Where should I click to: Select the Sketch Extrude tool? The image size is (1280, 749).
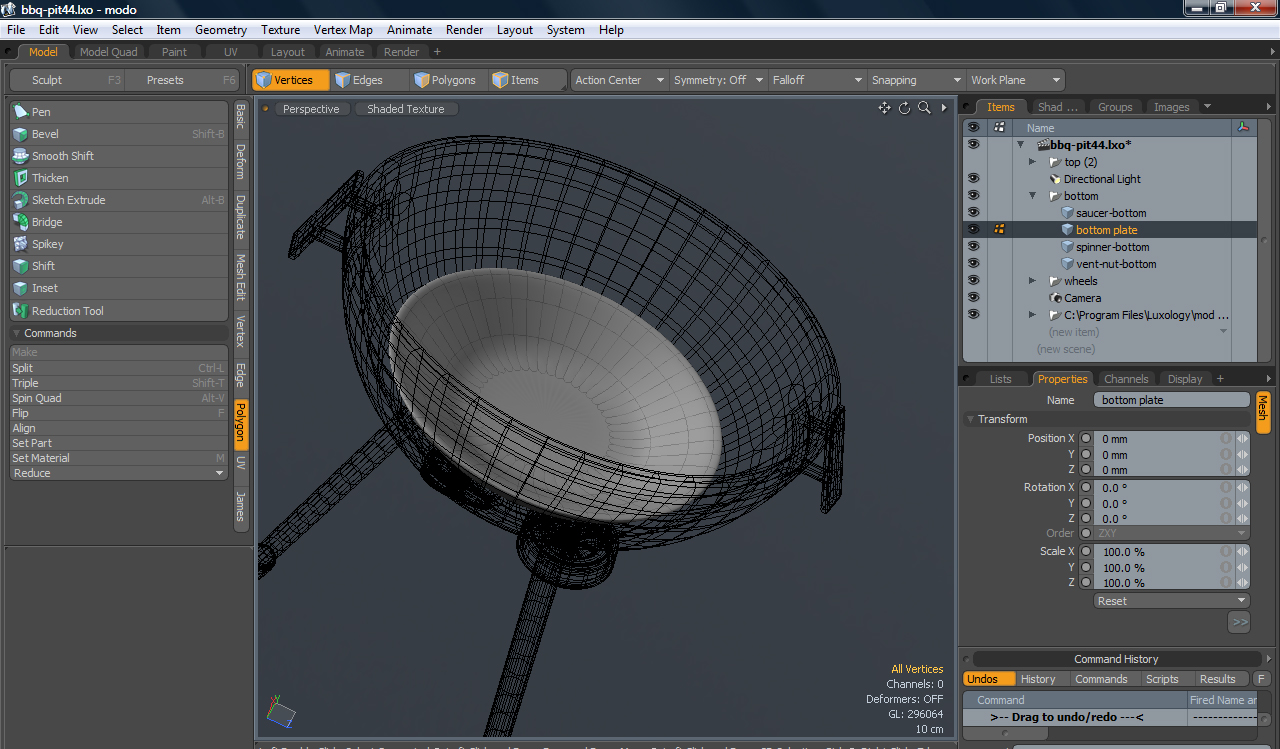119,200
